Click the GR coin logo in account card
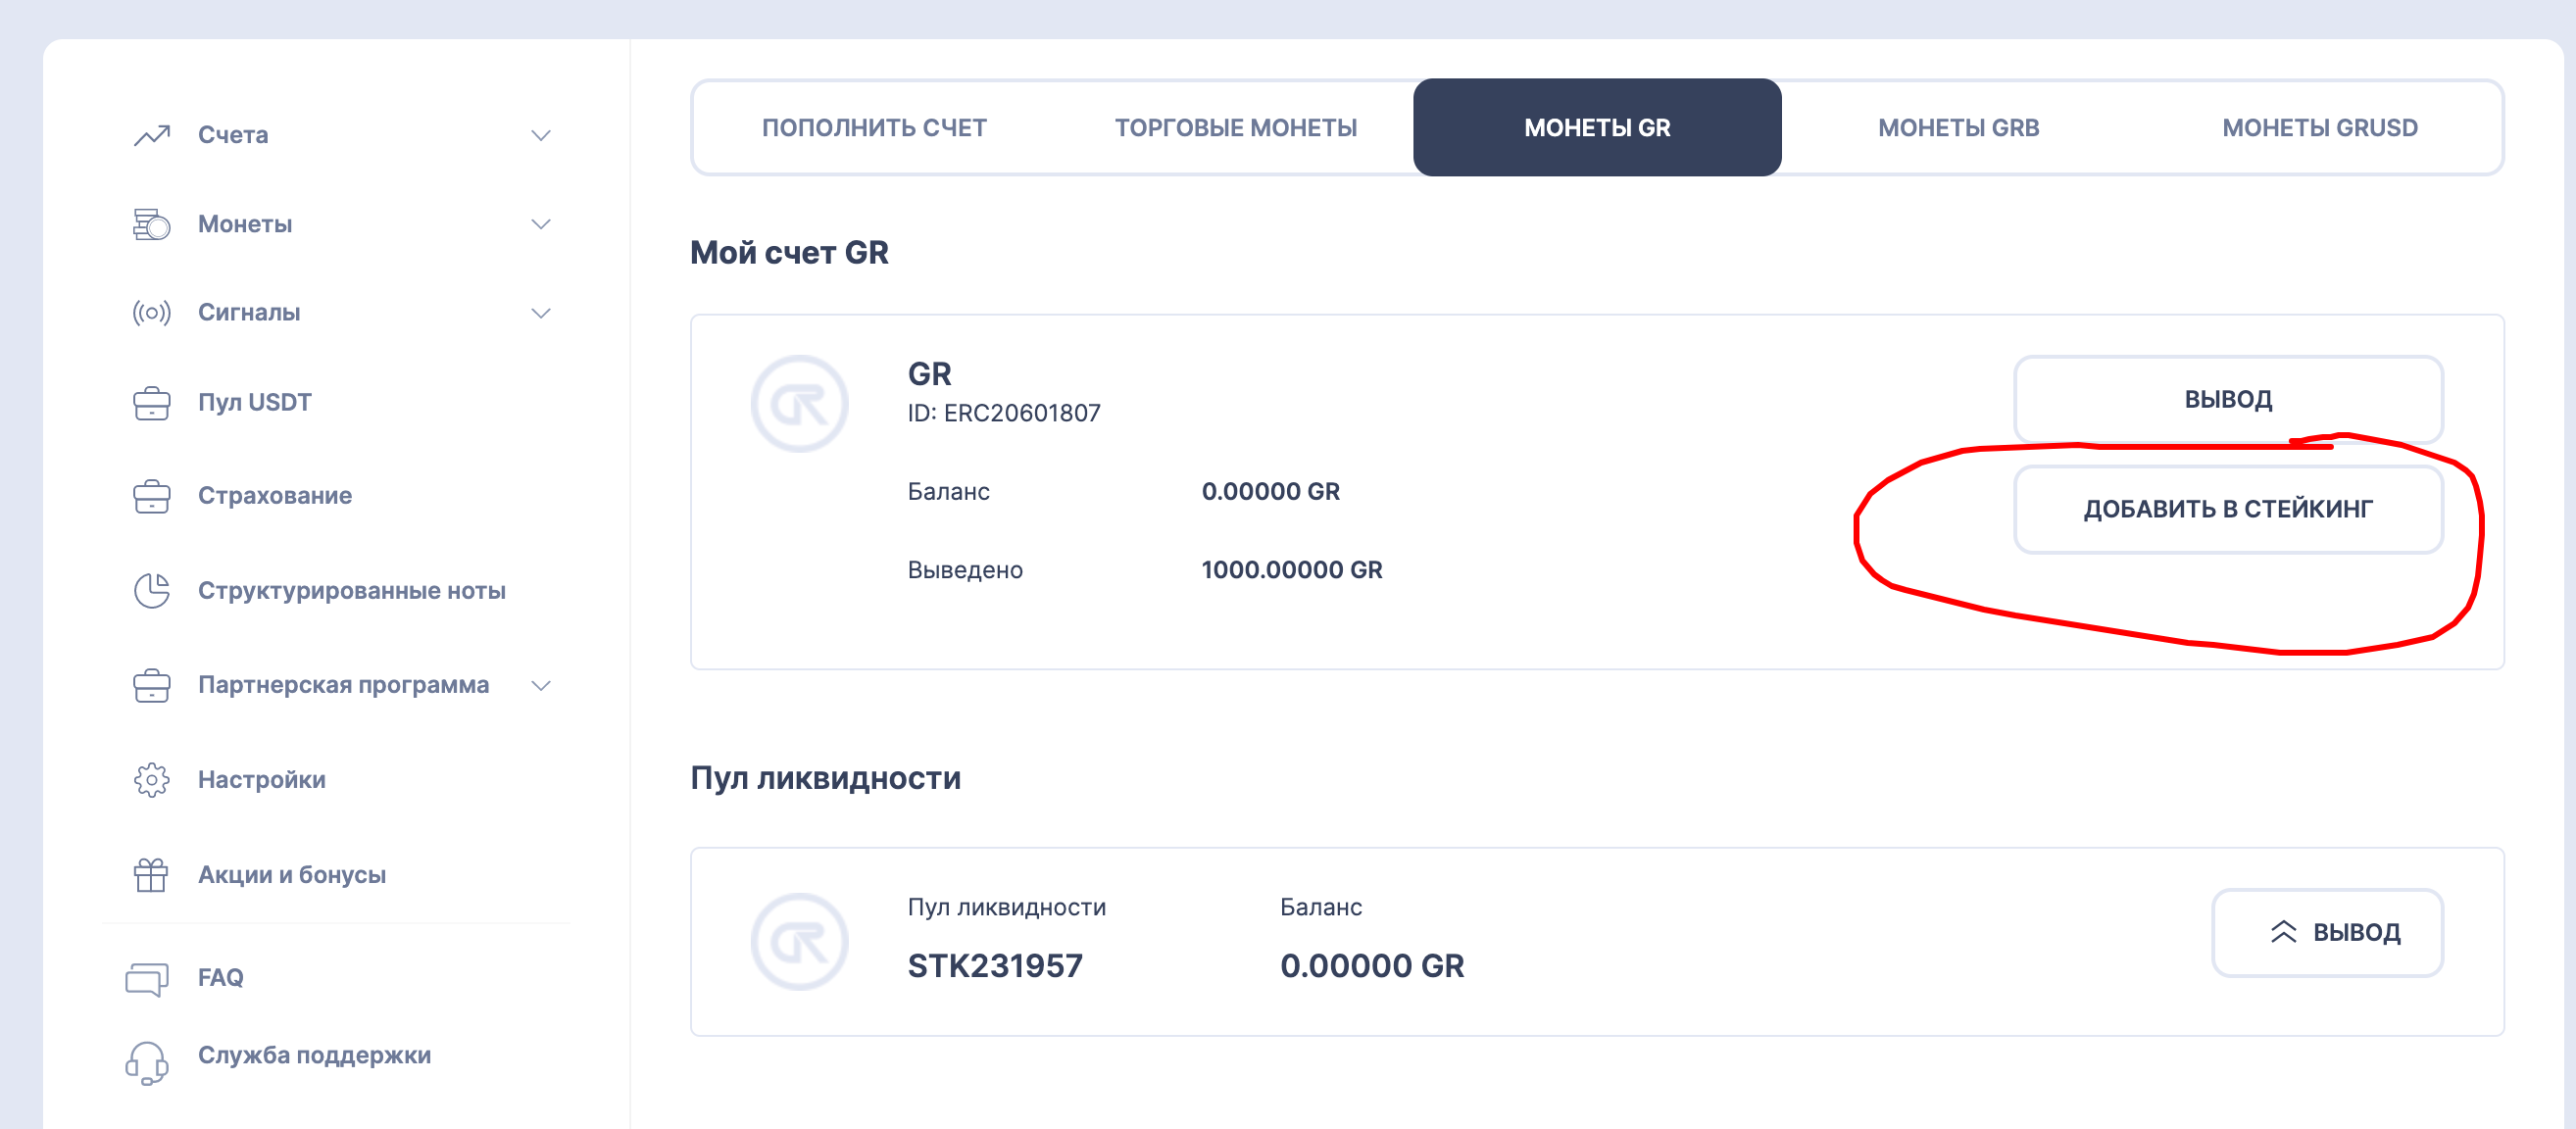 [800, 404]
